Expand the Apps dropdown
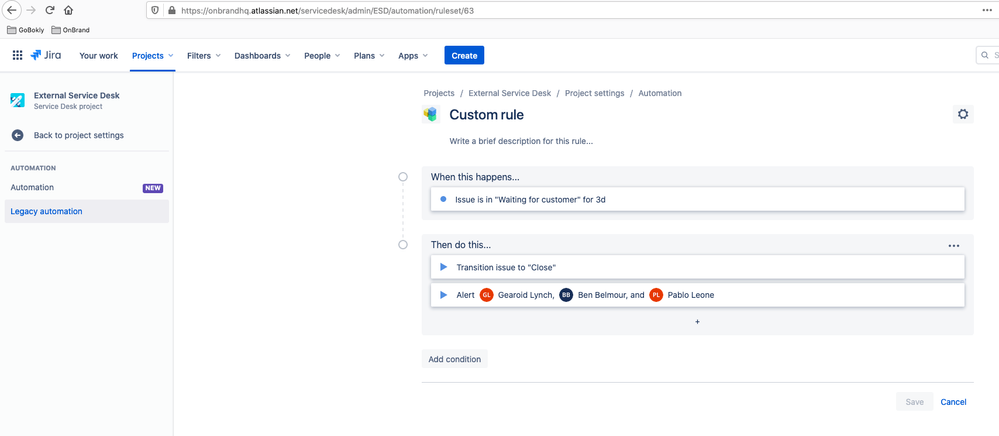The width and height of the screenshot is (999, 436). pos(413,55)
